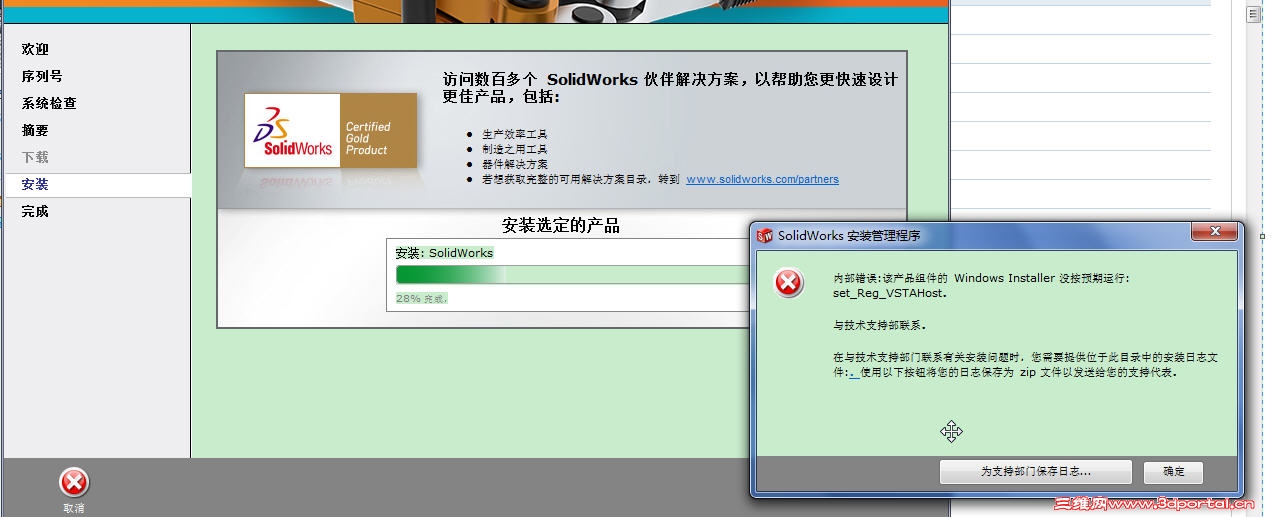
Task: Click the red error icon in dialog
Action: [789, 284]
